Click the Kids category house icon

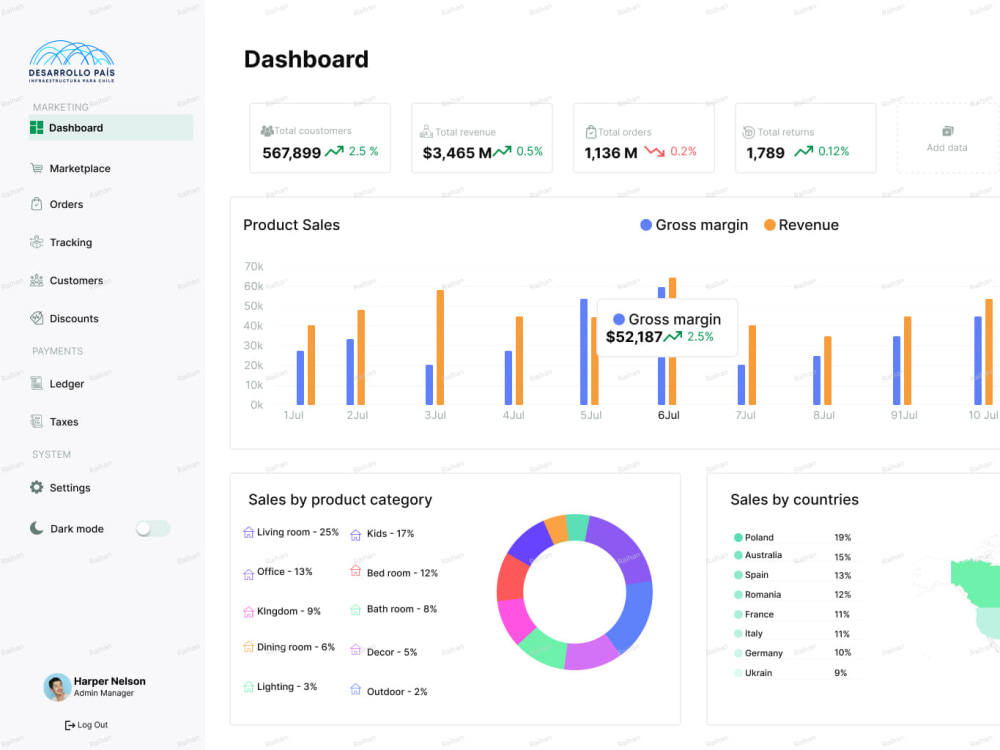pos(356,535)
